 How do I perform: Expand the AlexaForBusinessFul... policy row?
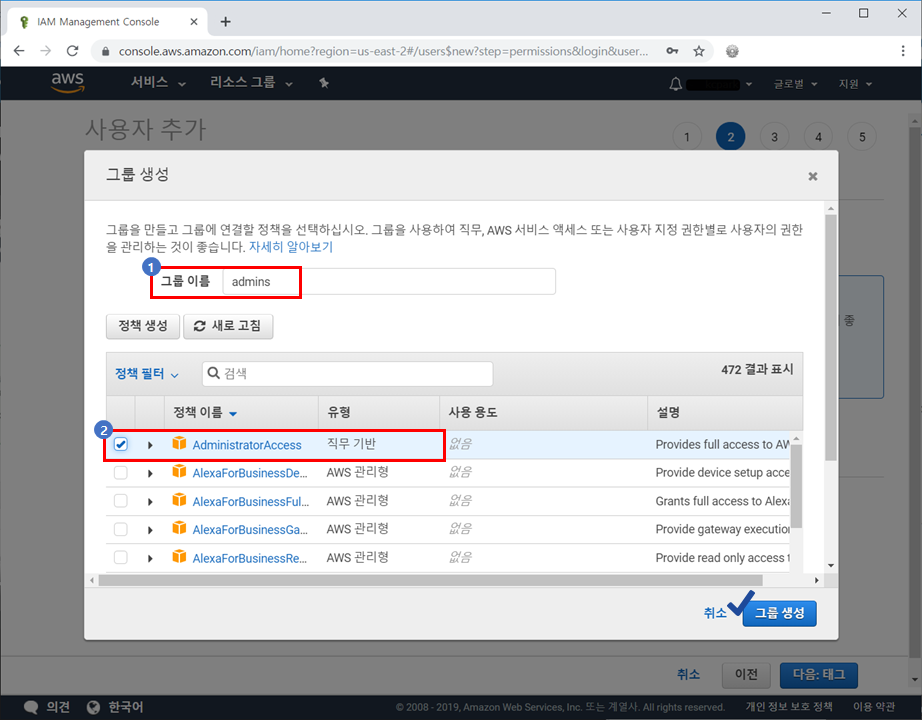tap(150, 502)
